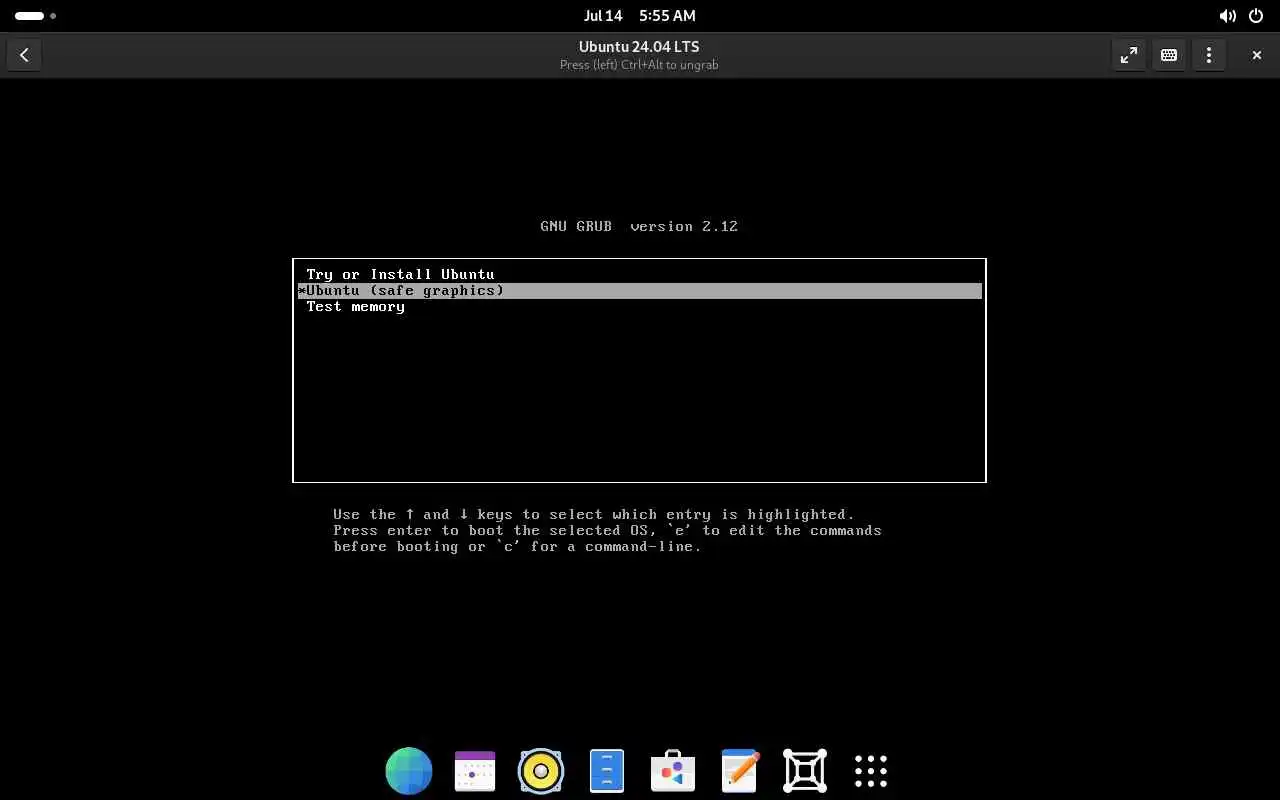Open the volume indicator in top bar
This screenshot has height=800, width=1280.
[1228, 16]
